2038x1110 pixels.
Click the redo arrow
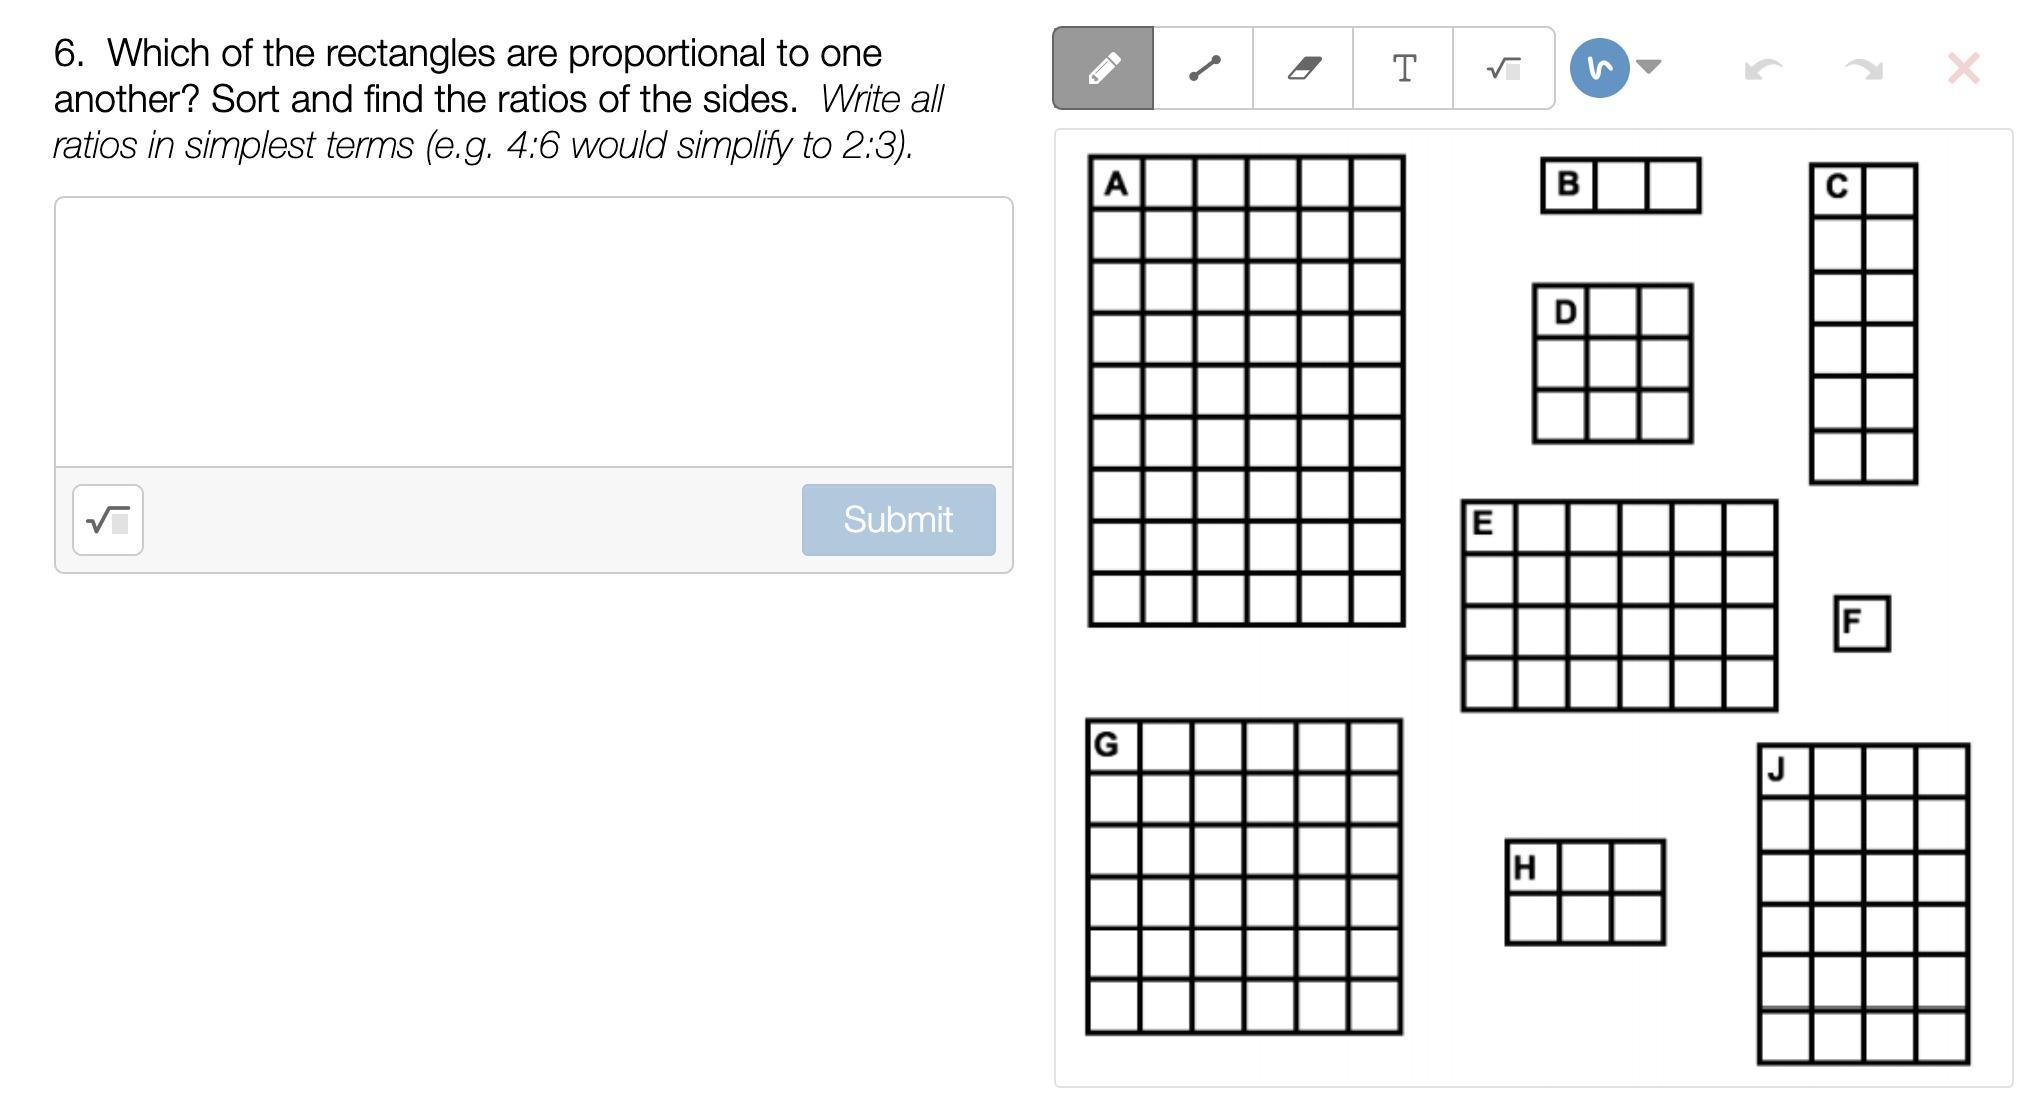[x=1863, y=69]
